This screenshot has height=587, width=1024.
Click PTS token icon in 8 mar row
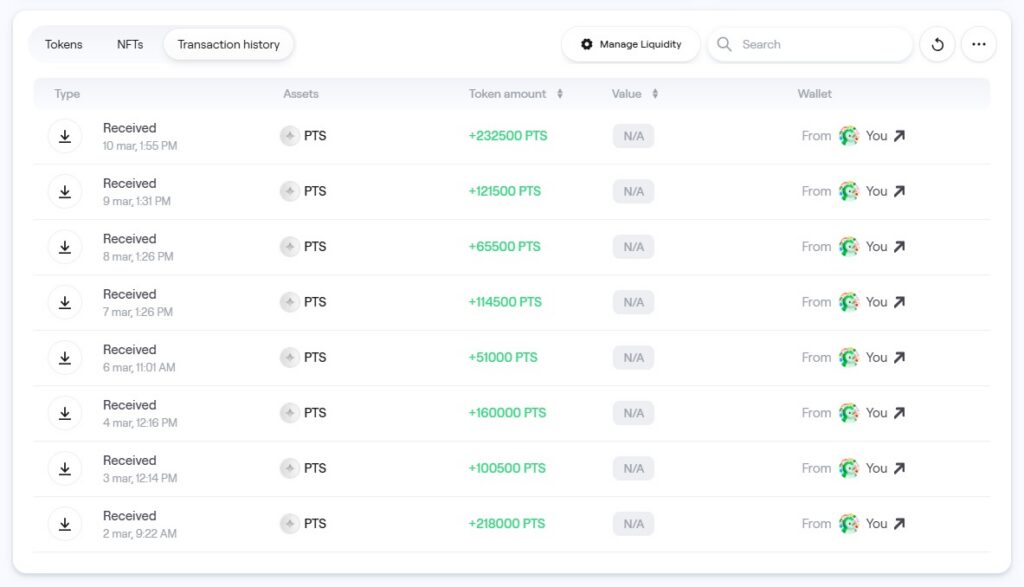click(290, 247)
